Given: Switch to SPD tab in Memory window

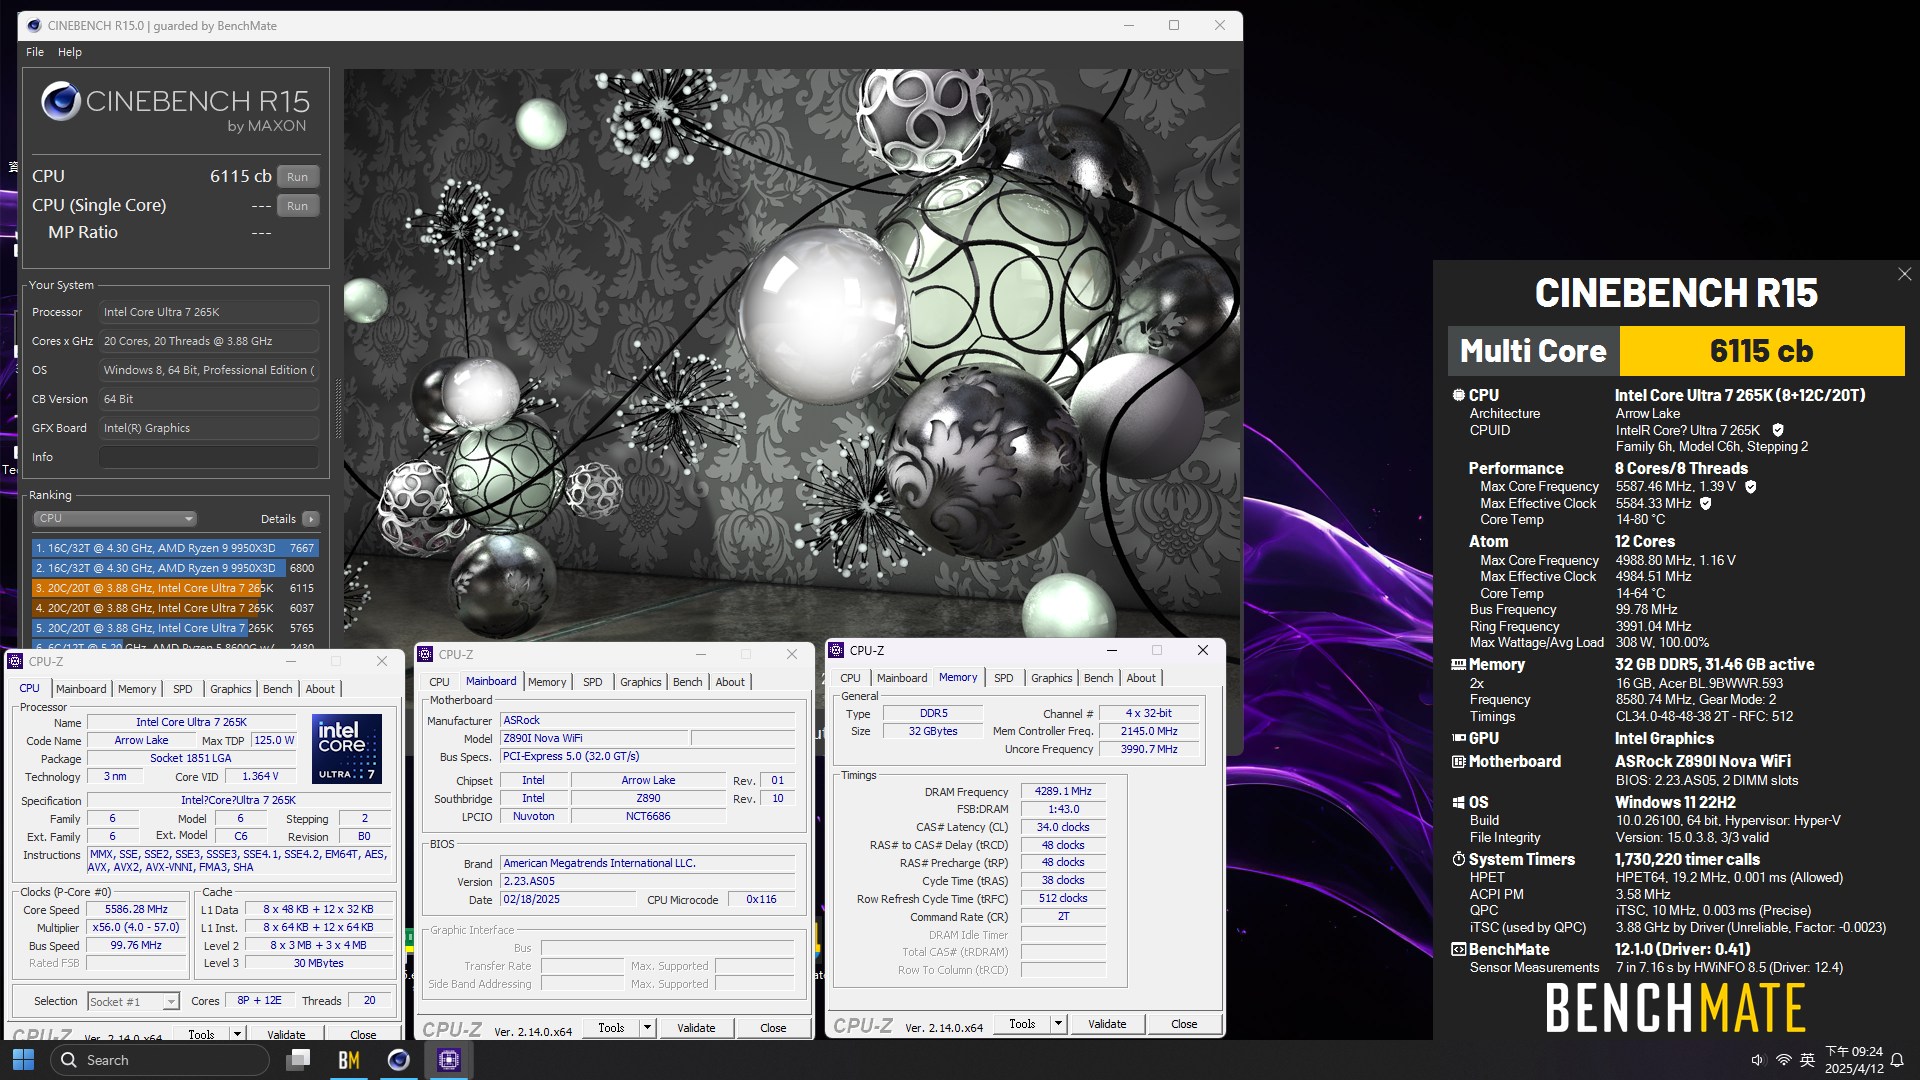Looking at the screenshot, I should pos(1003,678).
